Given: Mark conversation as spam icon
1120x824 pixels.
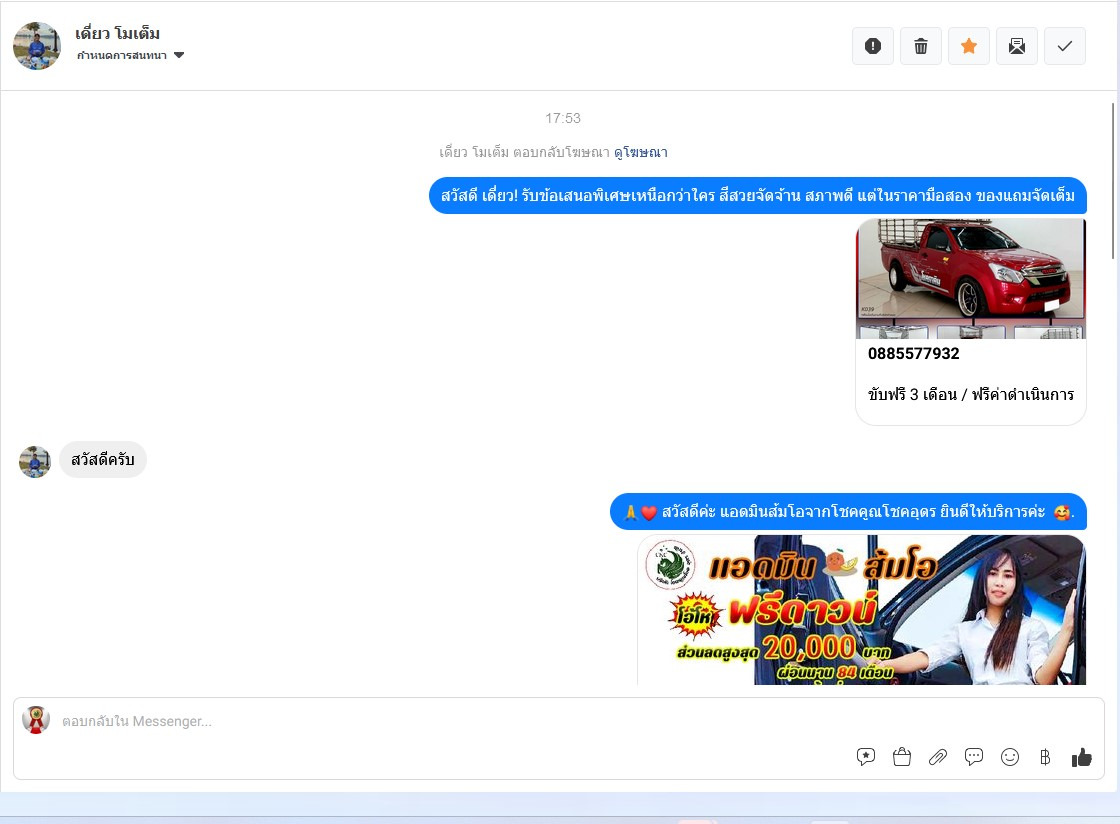Looking at the screenshot, I should point(872,46).
